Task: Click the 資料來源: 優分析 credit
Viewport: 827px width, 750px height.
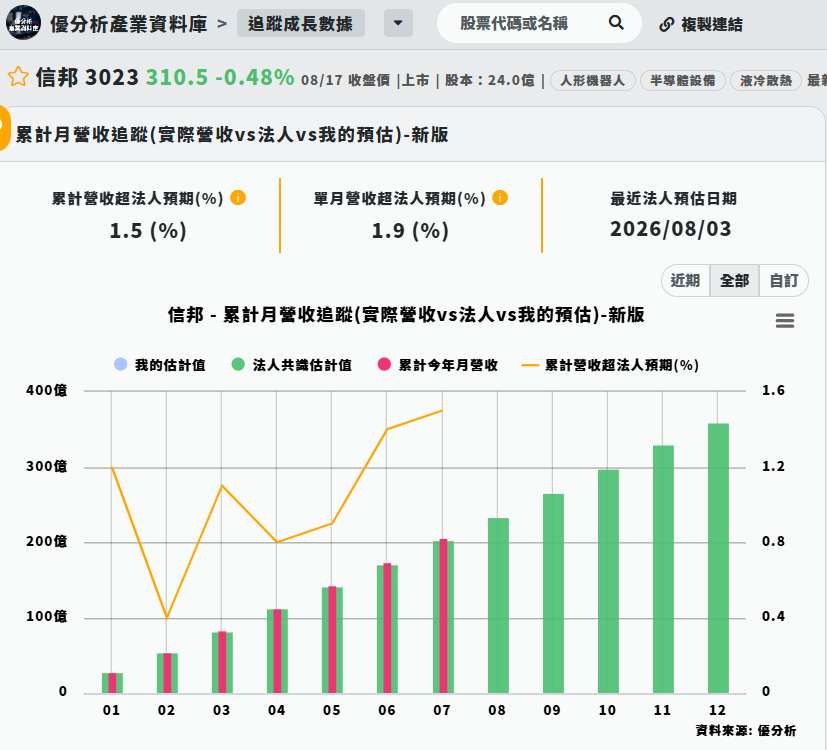Action: 746,730
